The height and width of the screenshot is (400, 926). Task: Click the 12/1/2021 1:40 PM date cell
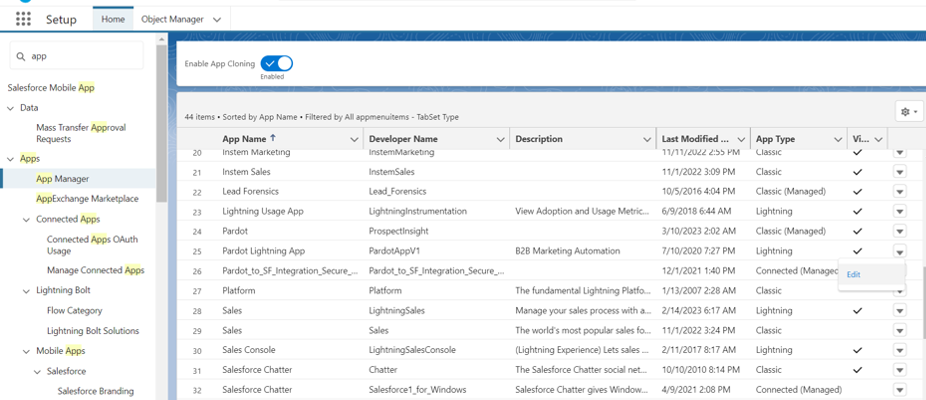coord(696,271)
